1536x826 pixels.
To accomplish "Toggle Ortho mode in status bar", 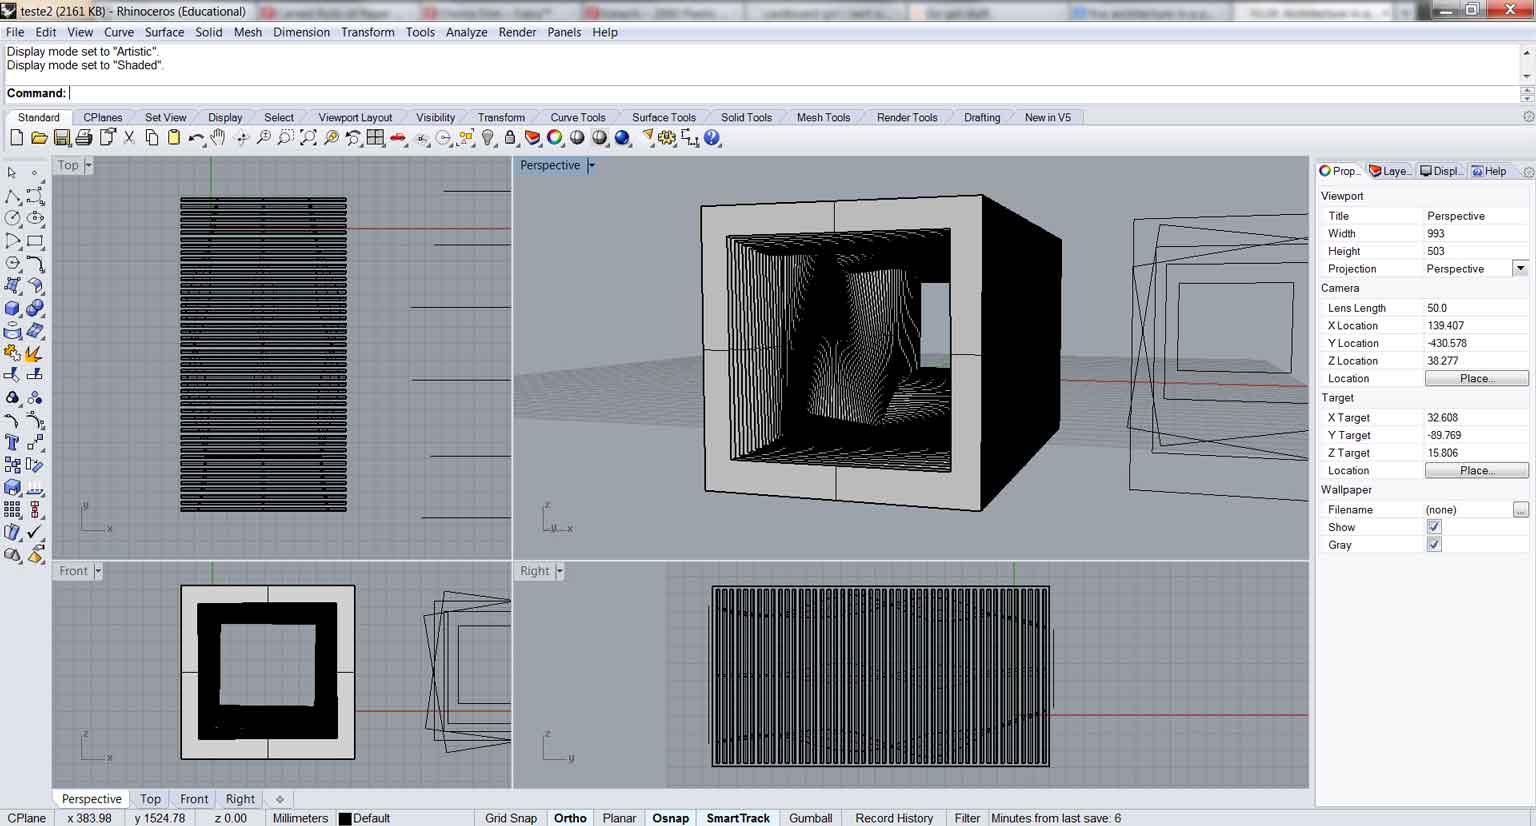I will coord(570,818).
